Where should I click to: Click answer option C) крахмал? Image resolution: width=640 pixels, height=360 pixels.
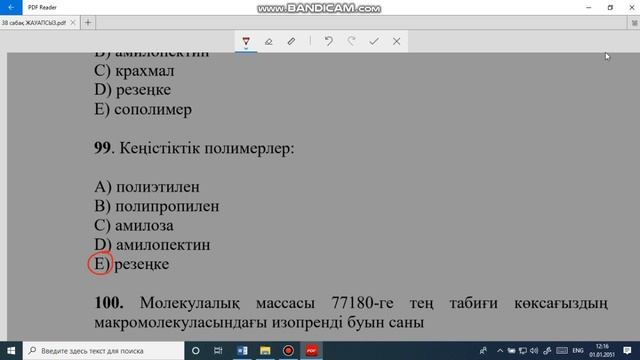pyautogui.click(x=134, y=71)
